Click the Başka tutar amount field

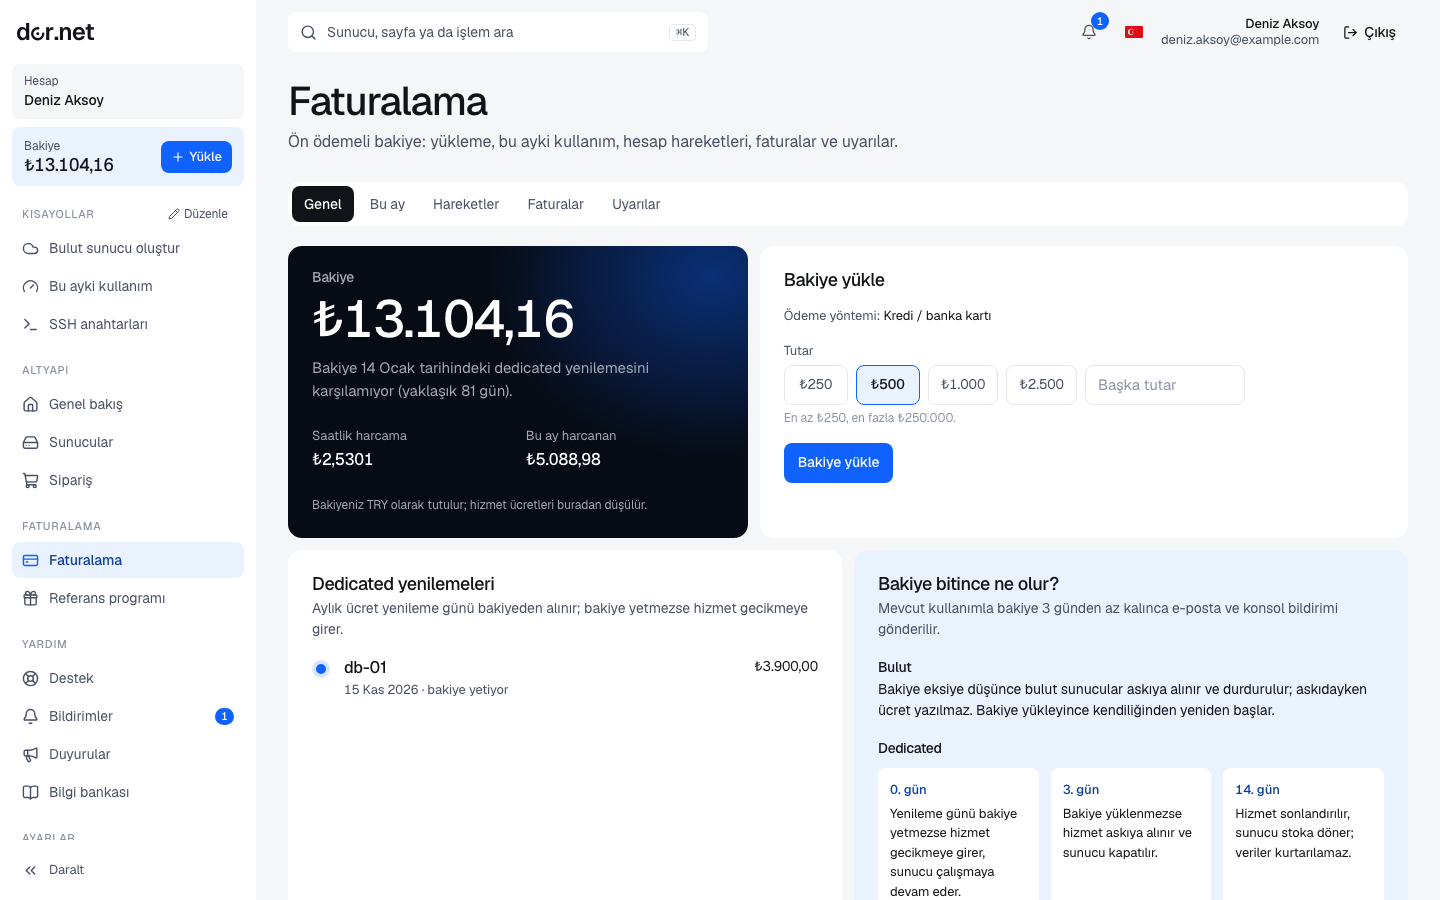[1165, 385]
